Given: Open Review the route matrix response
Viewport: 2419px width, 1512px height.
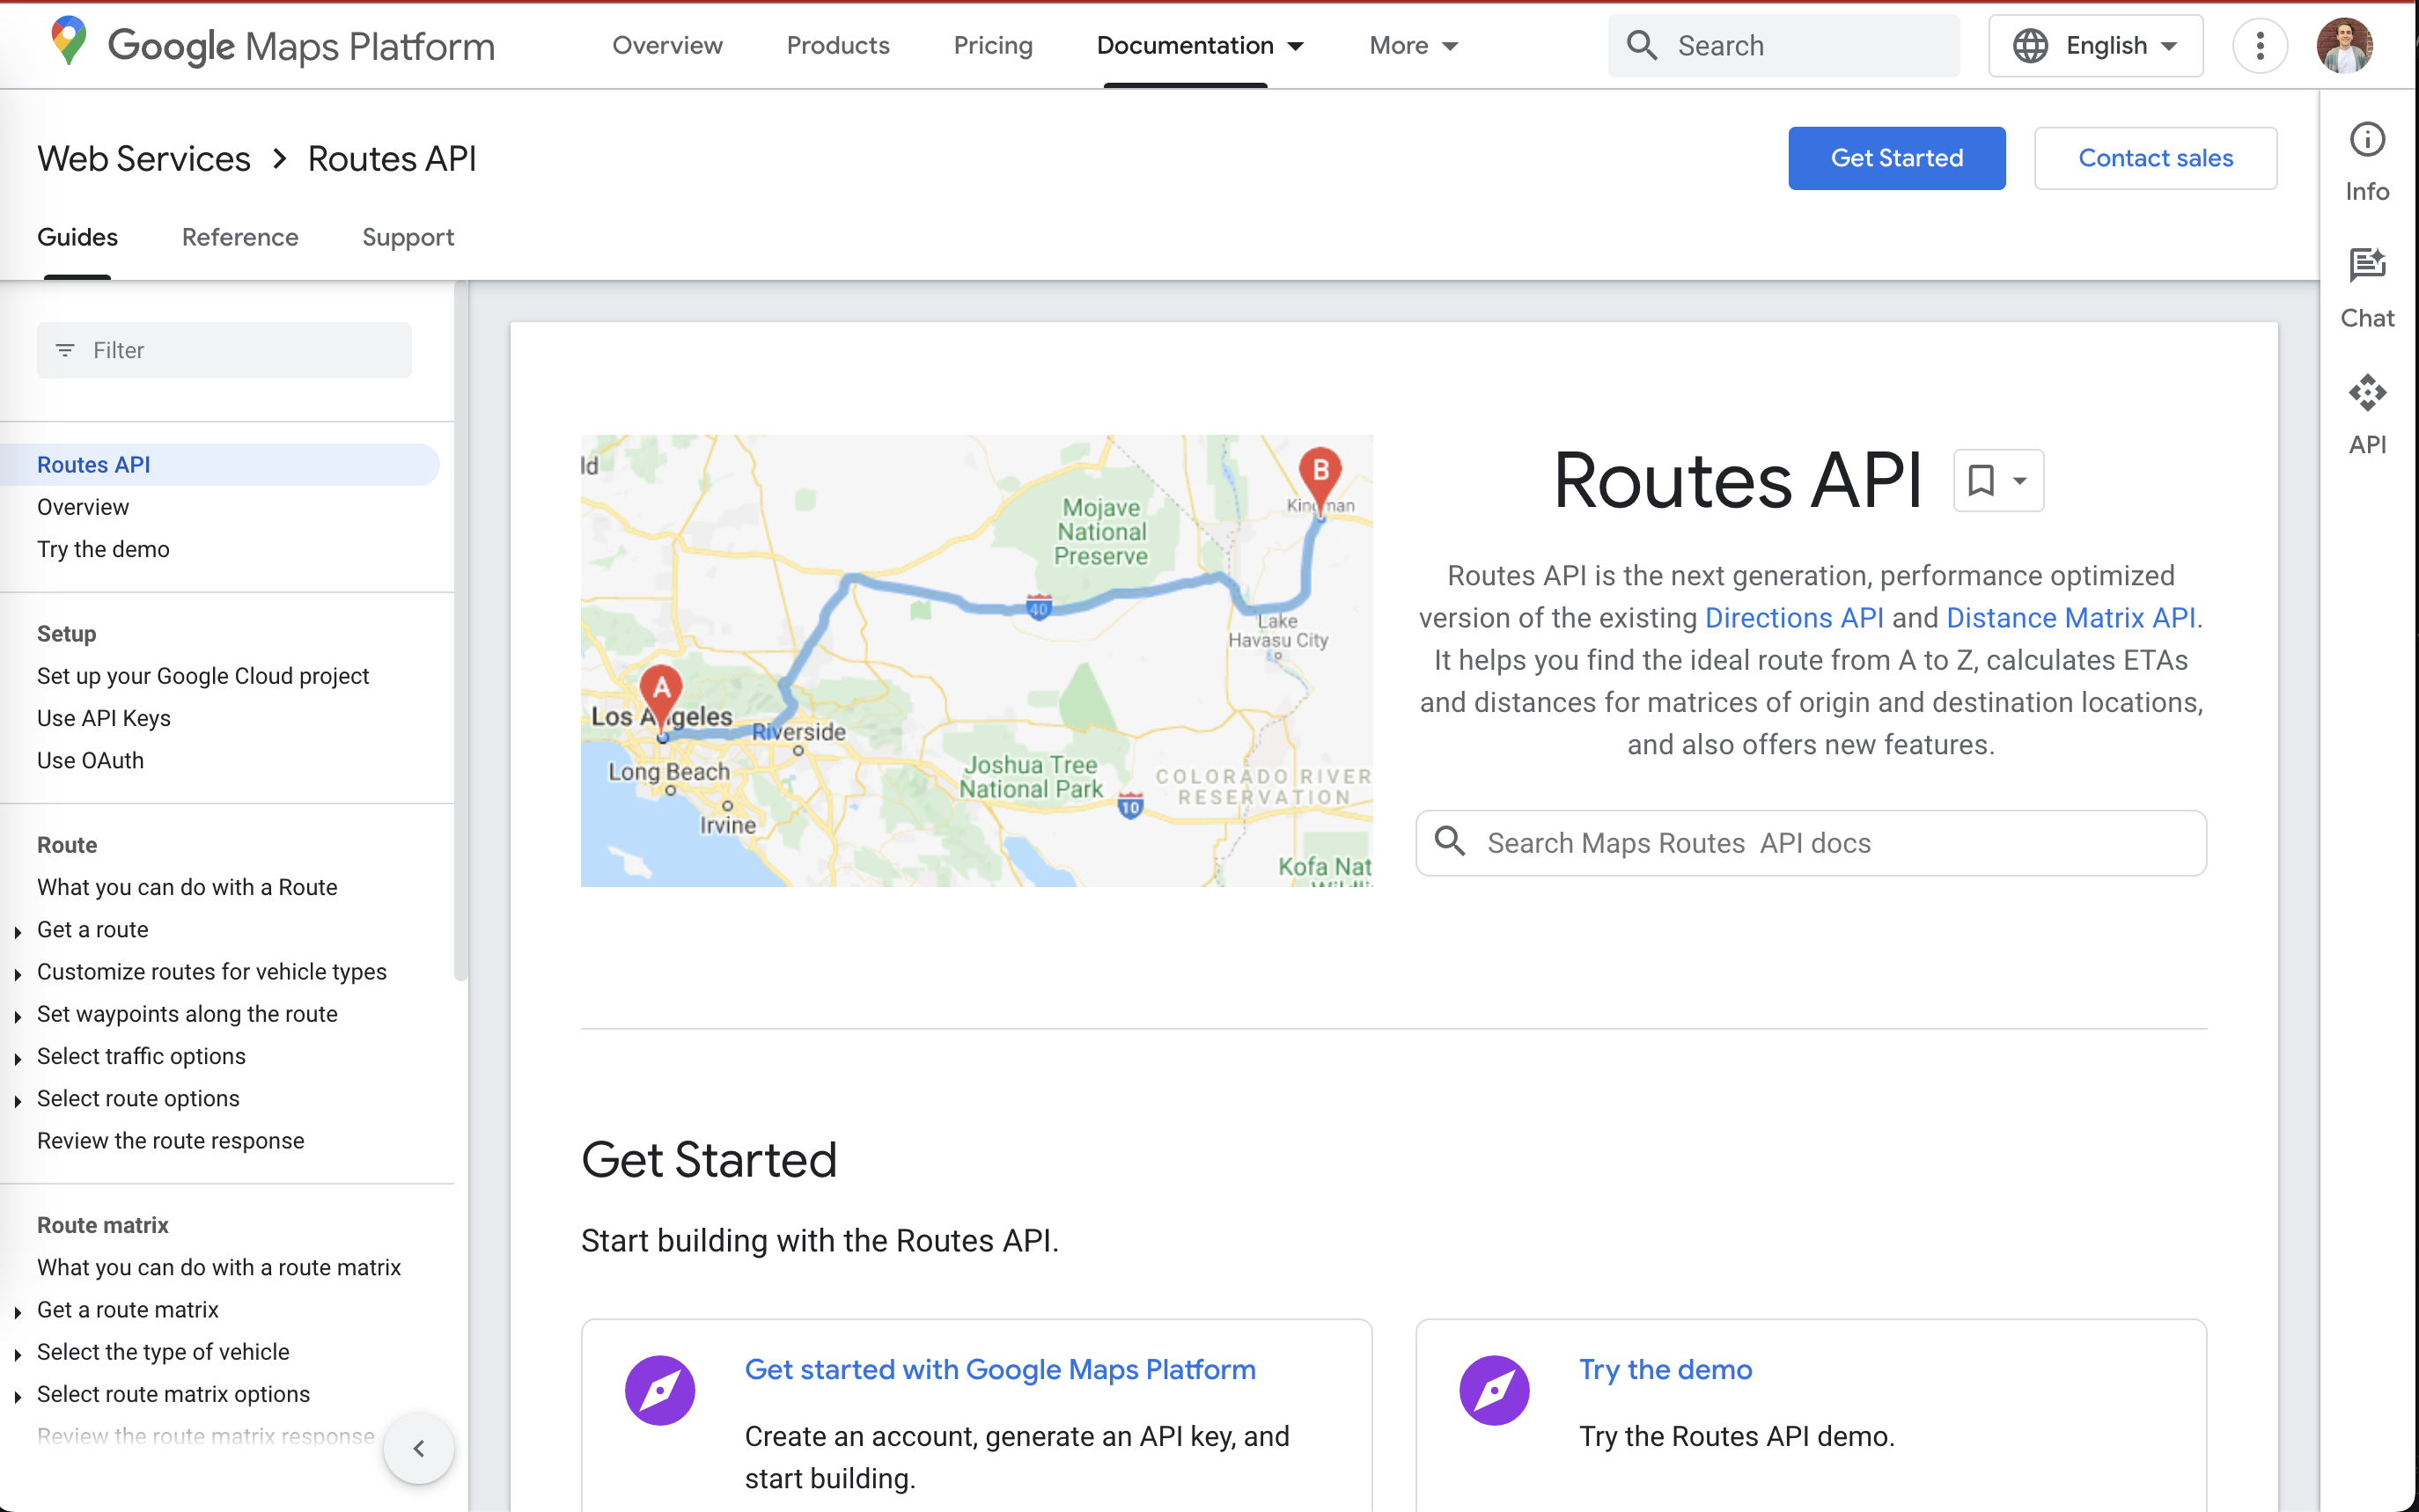Looking at the screenshot, I should click(206, 1436).
